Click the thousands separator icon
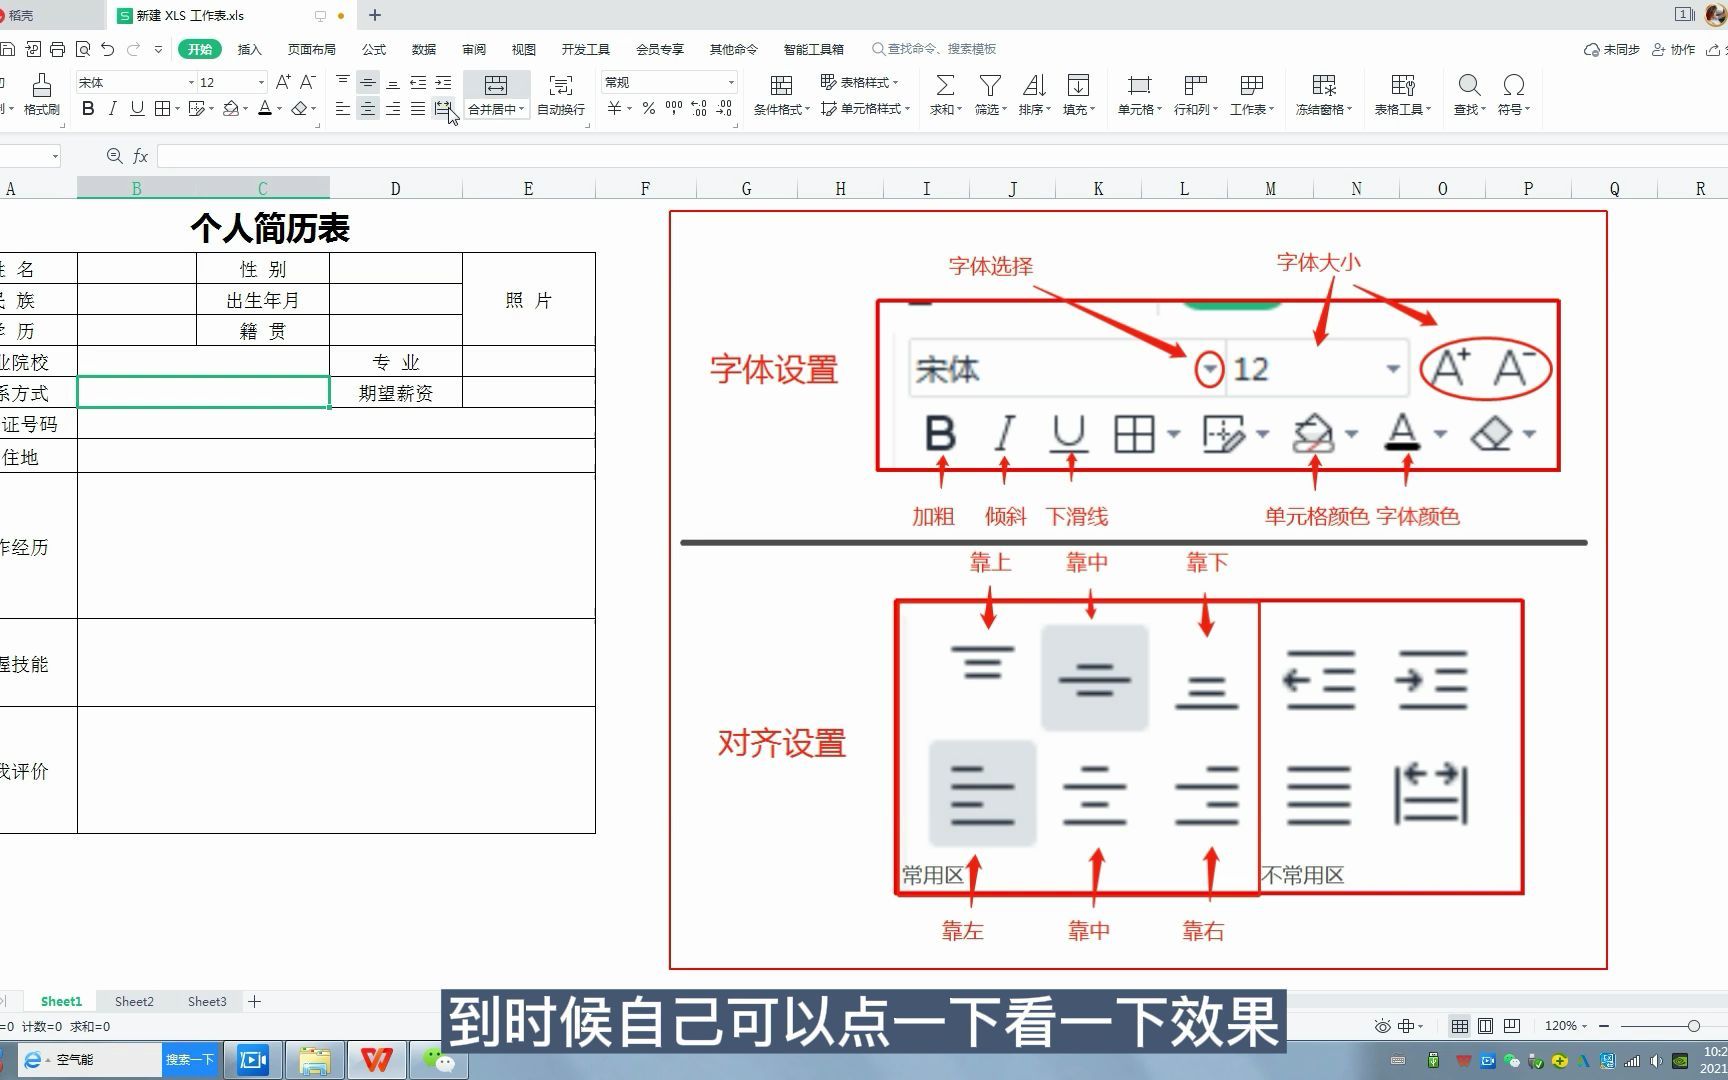Image resolution: width=1728 pixels, height=1080 pixels. click(x=674, y=109)
